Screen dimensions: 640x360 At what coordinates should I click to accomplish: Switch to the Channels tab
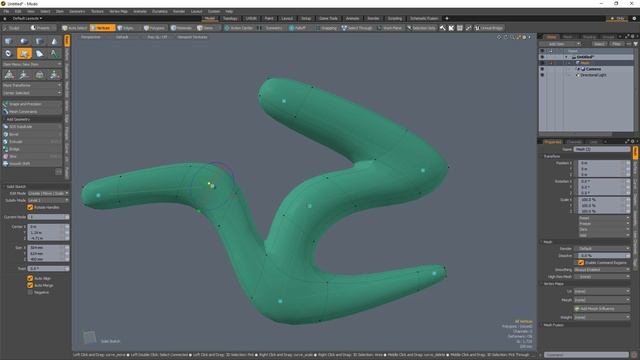(x=574, y=142)
